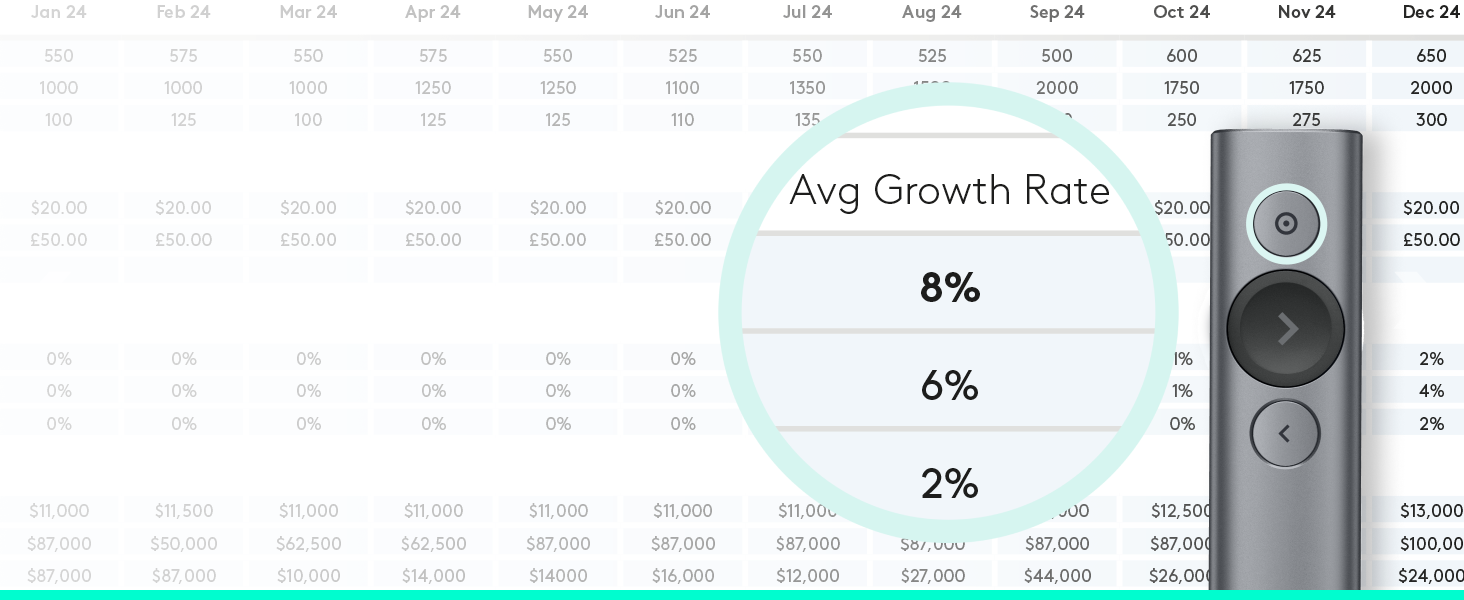Screen dimensions: 1464x600
Task: Select the $24,000 cell in Dec 24
Action: click(x=1431, y=576)
